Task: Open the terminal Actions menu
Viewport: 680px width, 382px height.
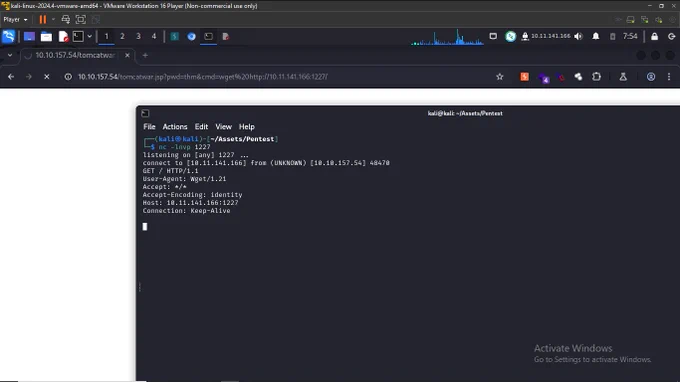Action: click(175, 127)
